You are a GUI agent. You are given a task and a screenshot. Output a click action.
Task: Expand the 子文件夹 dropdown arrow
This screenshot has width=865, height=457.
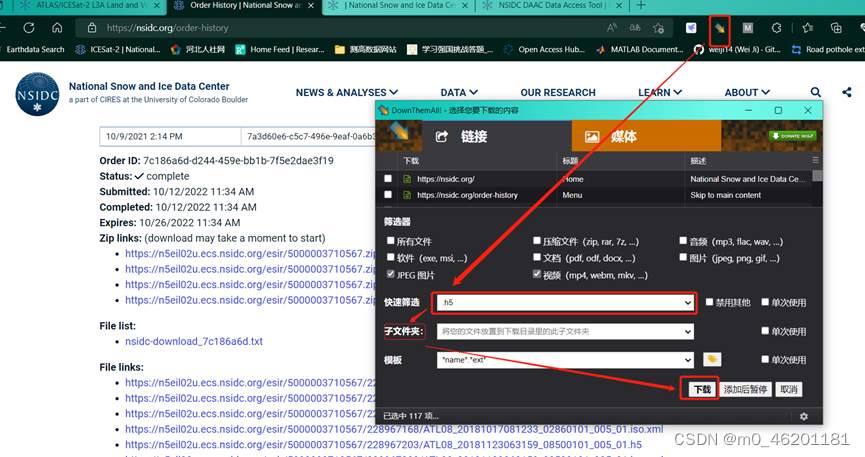tap(687, 331)
